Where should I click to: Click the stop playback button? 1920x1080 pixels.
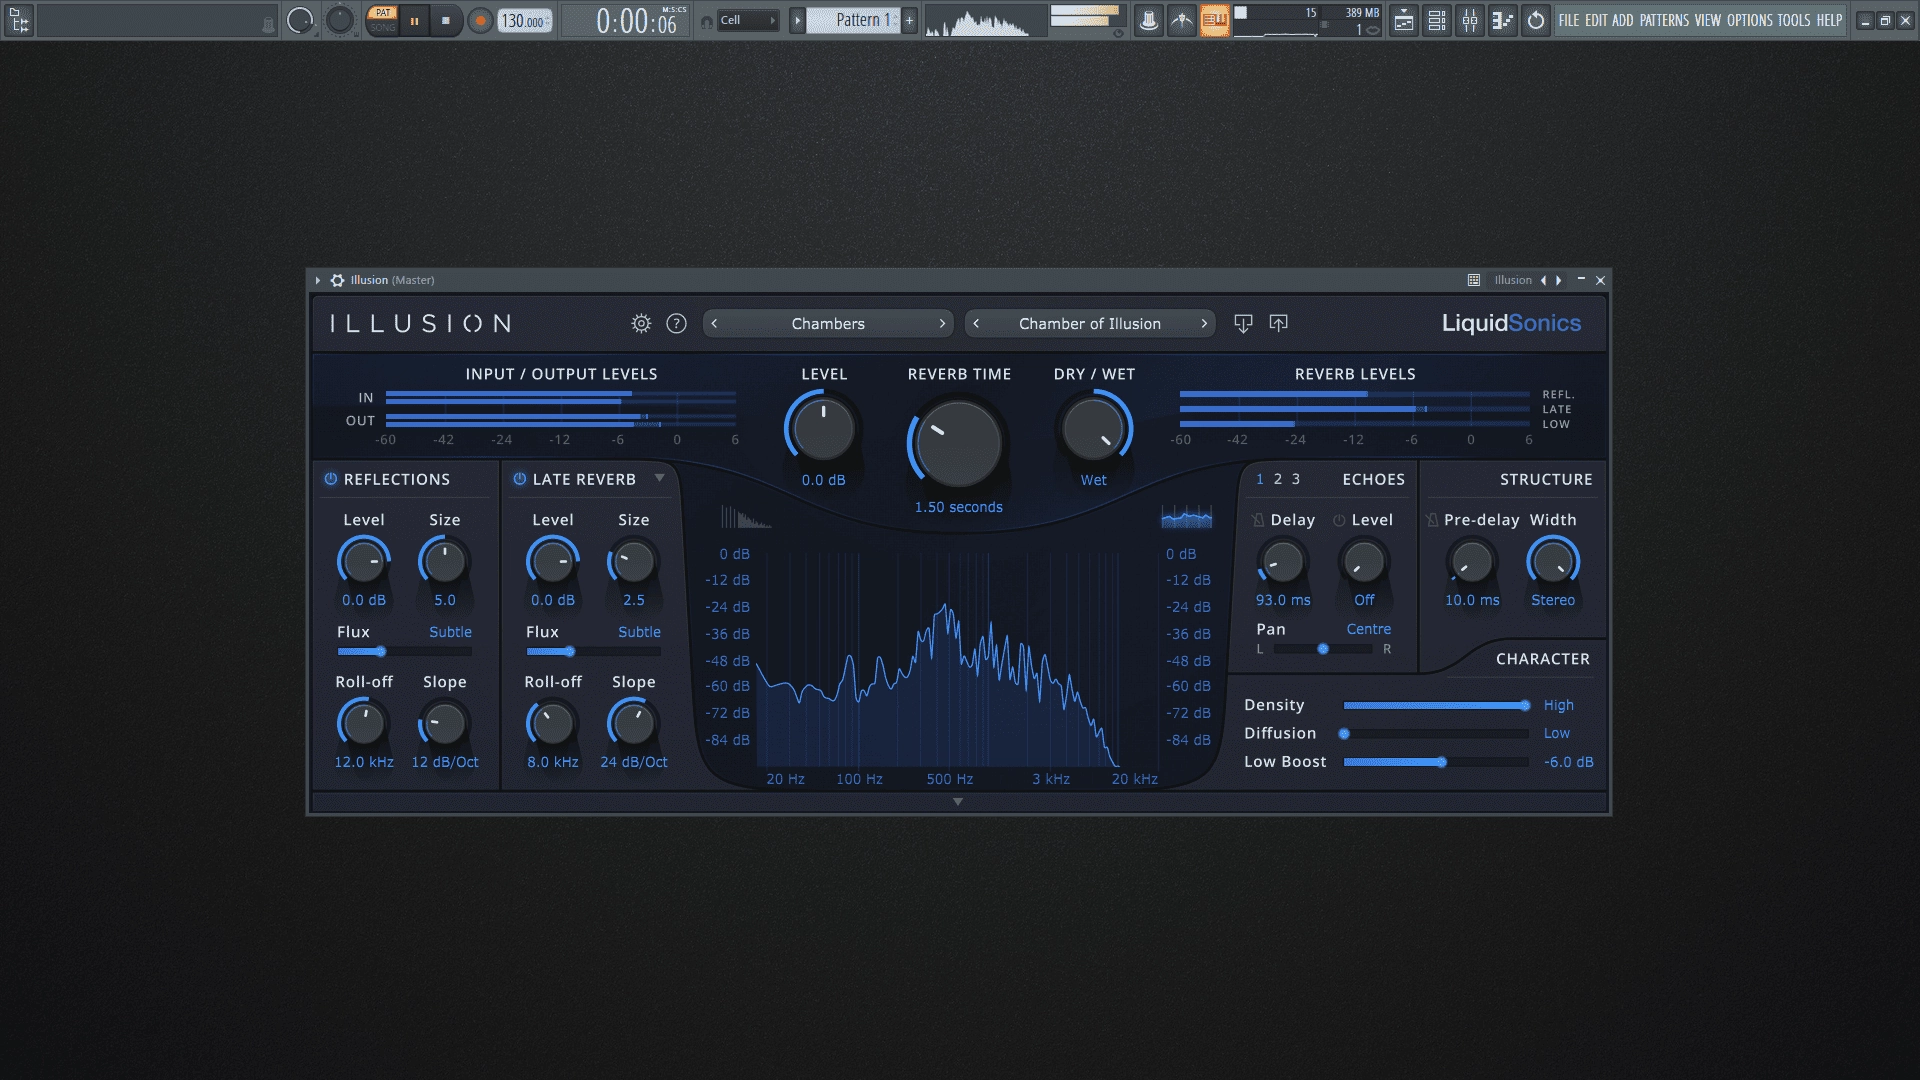pos(446,20)
